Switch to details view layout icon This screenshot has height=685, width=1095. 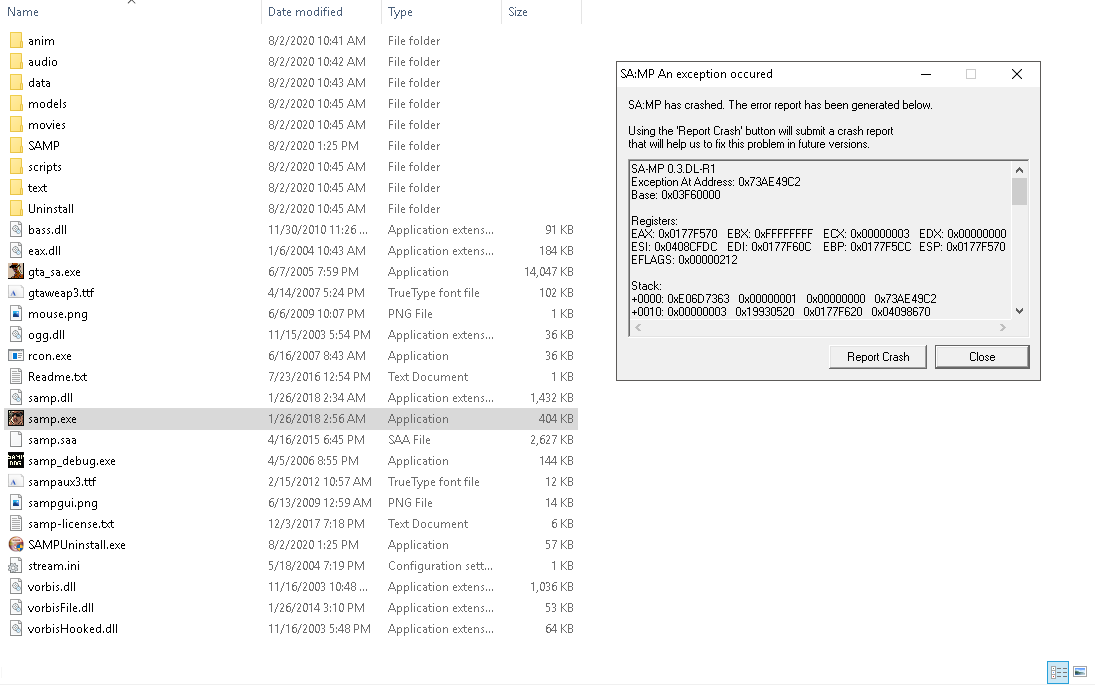click(x=1058, y=672)
